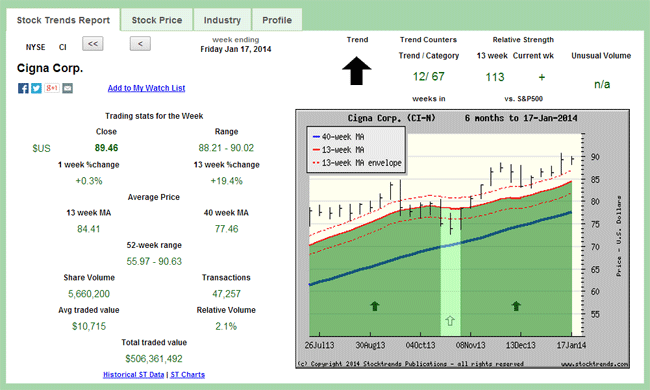Click the 04Oct13 axis date label
650x390 pixels.
point(420,345)
